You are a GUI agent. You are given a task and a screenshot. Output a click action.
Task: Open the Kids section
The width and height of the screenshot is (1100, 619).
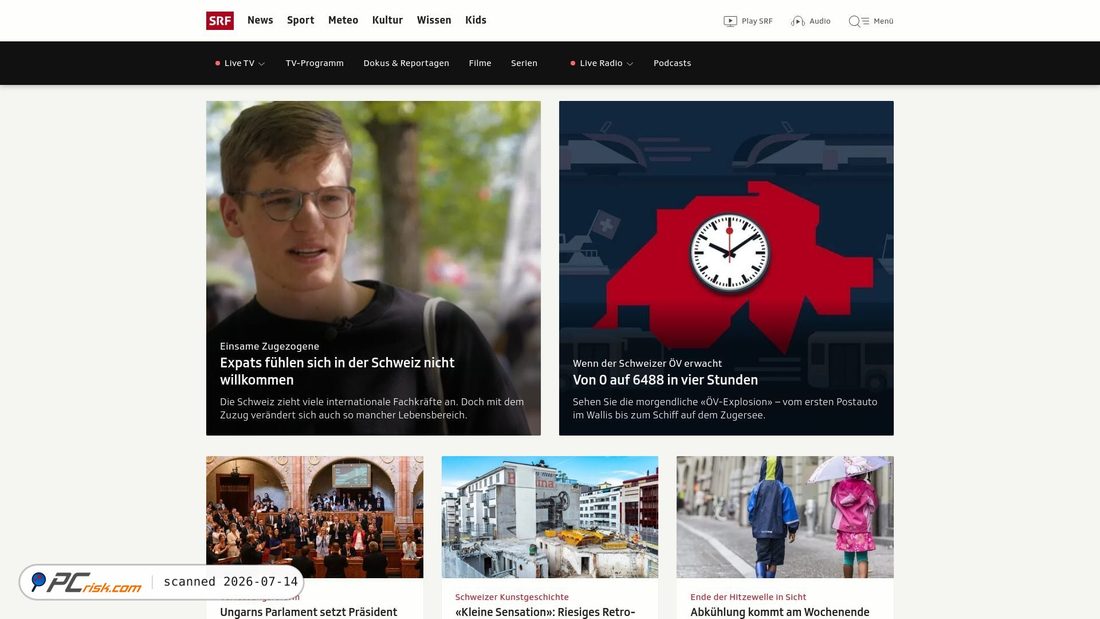click(x=476, y=20)
